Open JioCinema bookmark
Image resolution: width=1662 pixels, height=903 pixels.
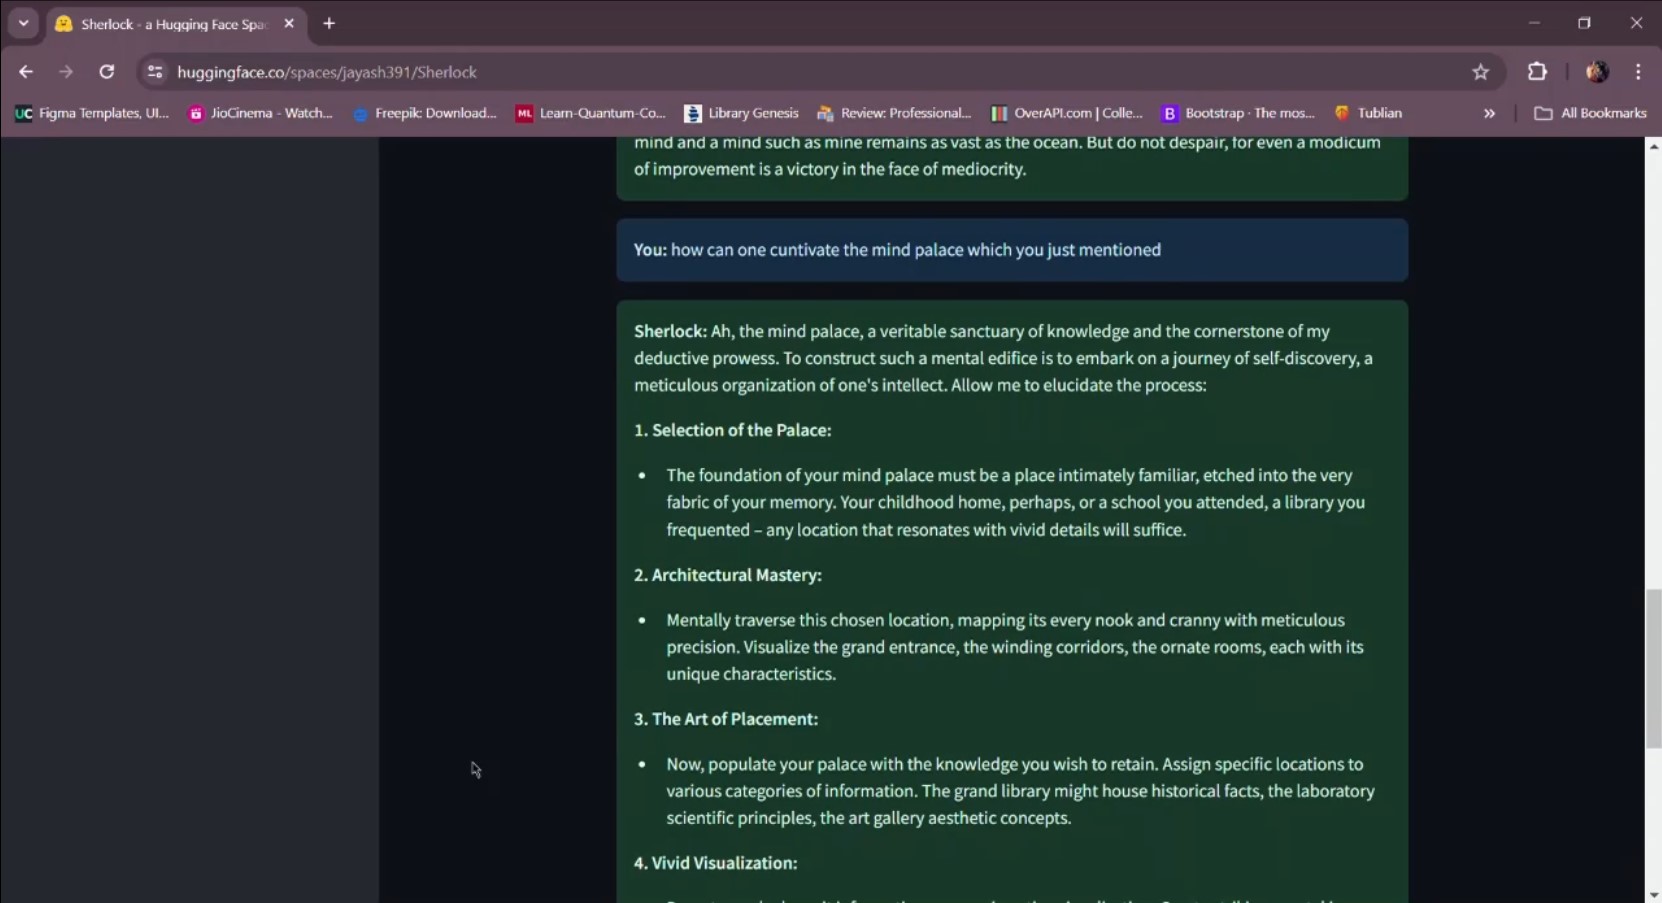(x=260, y=113)
